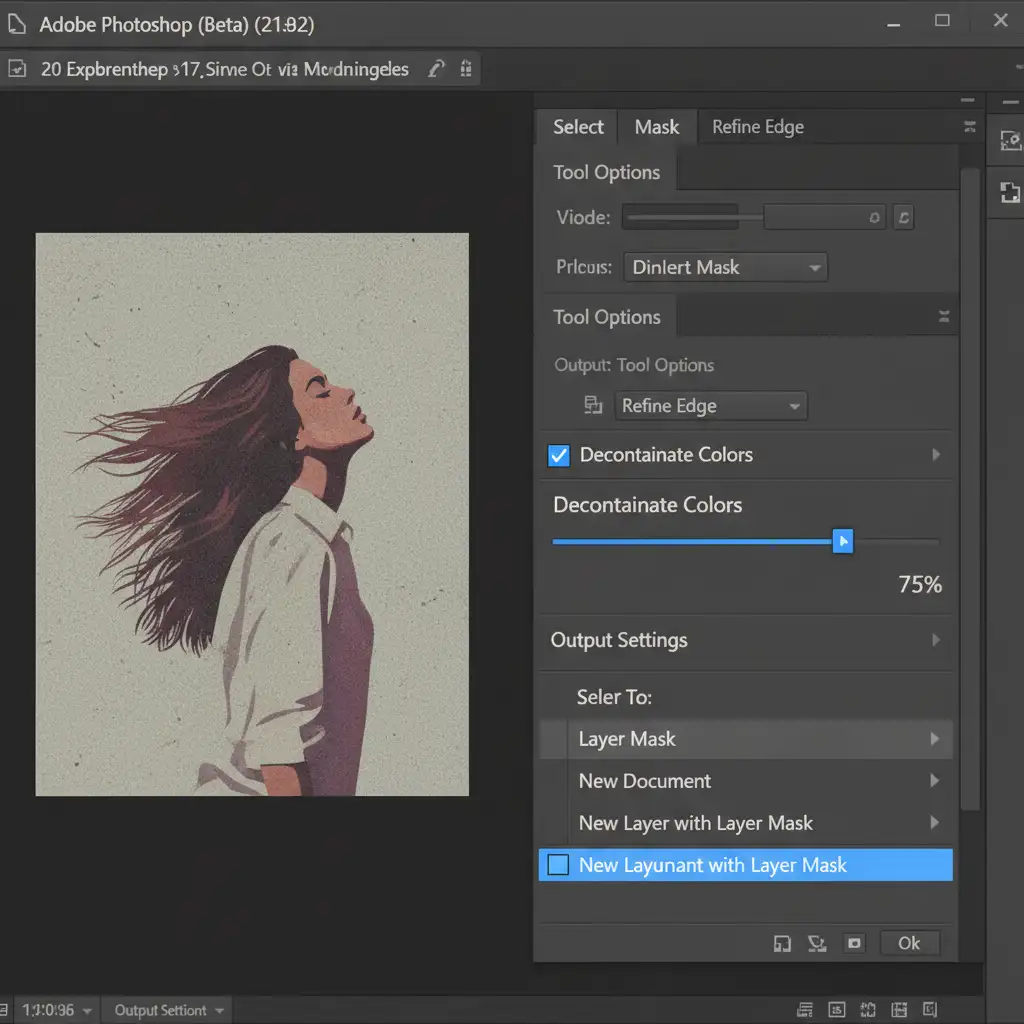Switch to the Refine Edge tab
This screenshot has width=1024, height=1024.
757,127
